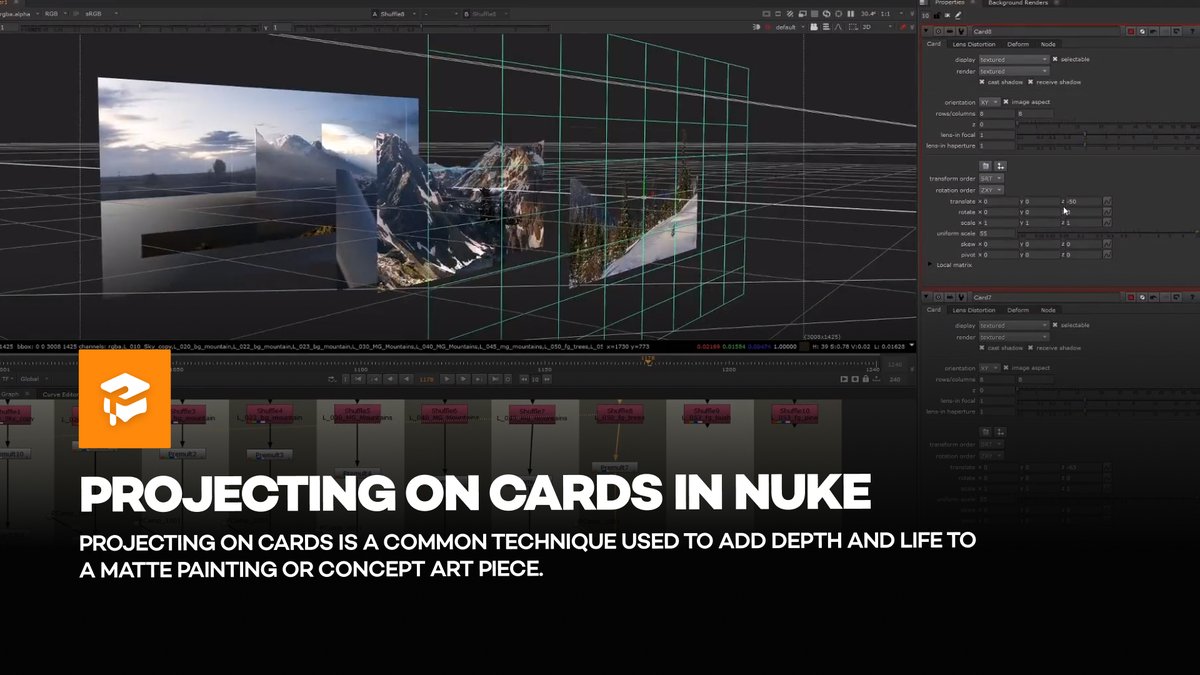
Task: Click the viewer play forward button
Action: pos(447,378)
